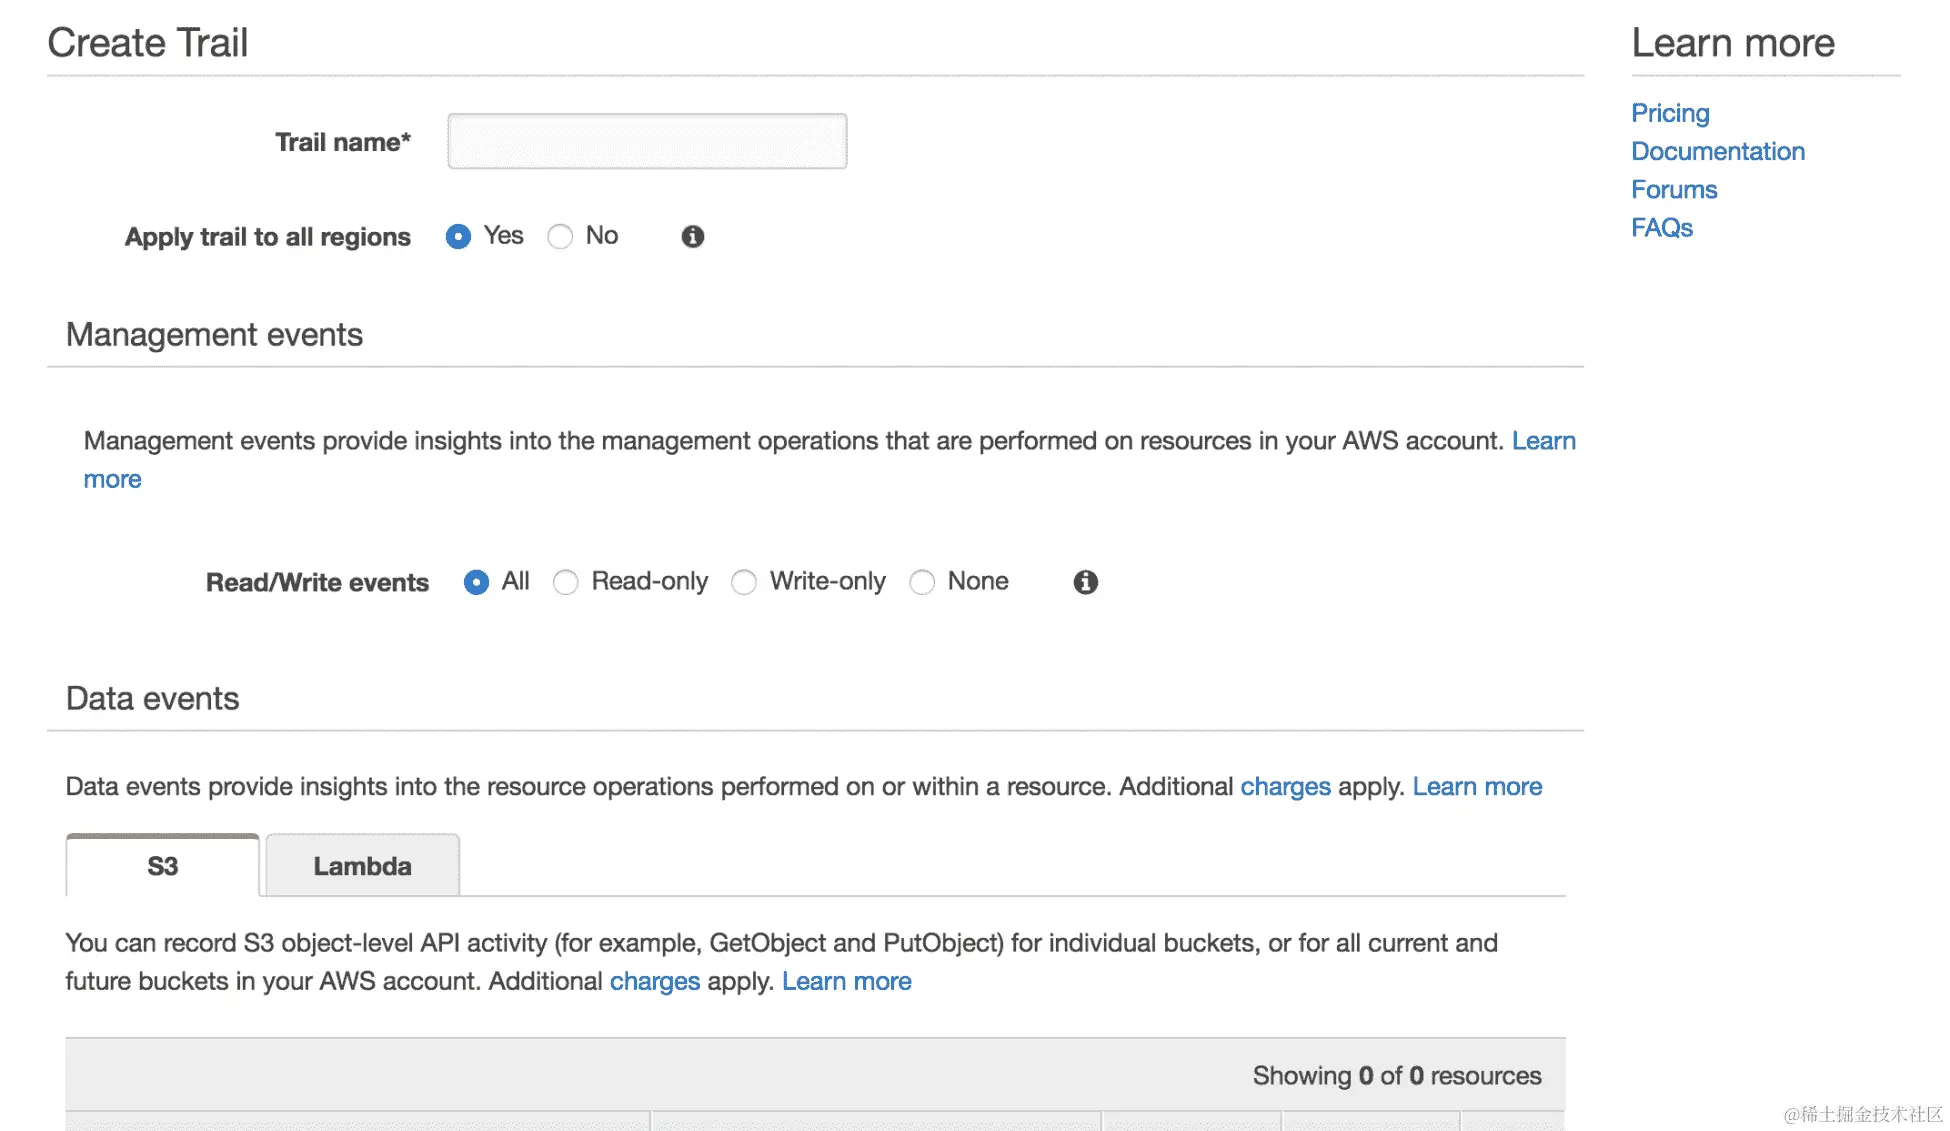Choose All for Read/Write events

coord(476,582)
